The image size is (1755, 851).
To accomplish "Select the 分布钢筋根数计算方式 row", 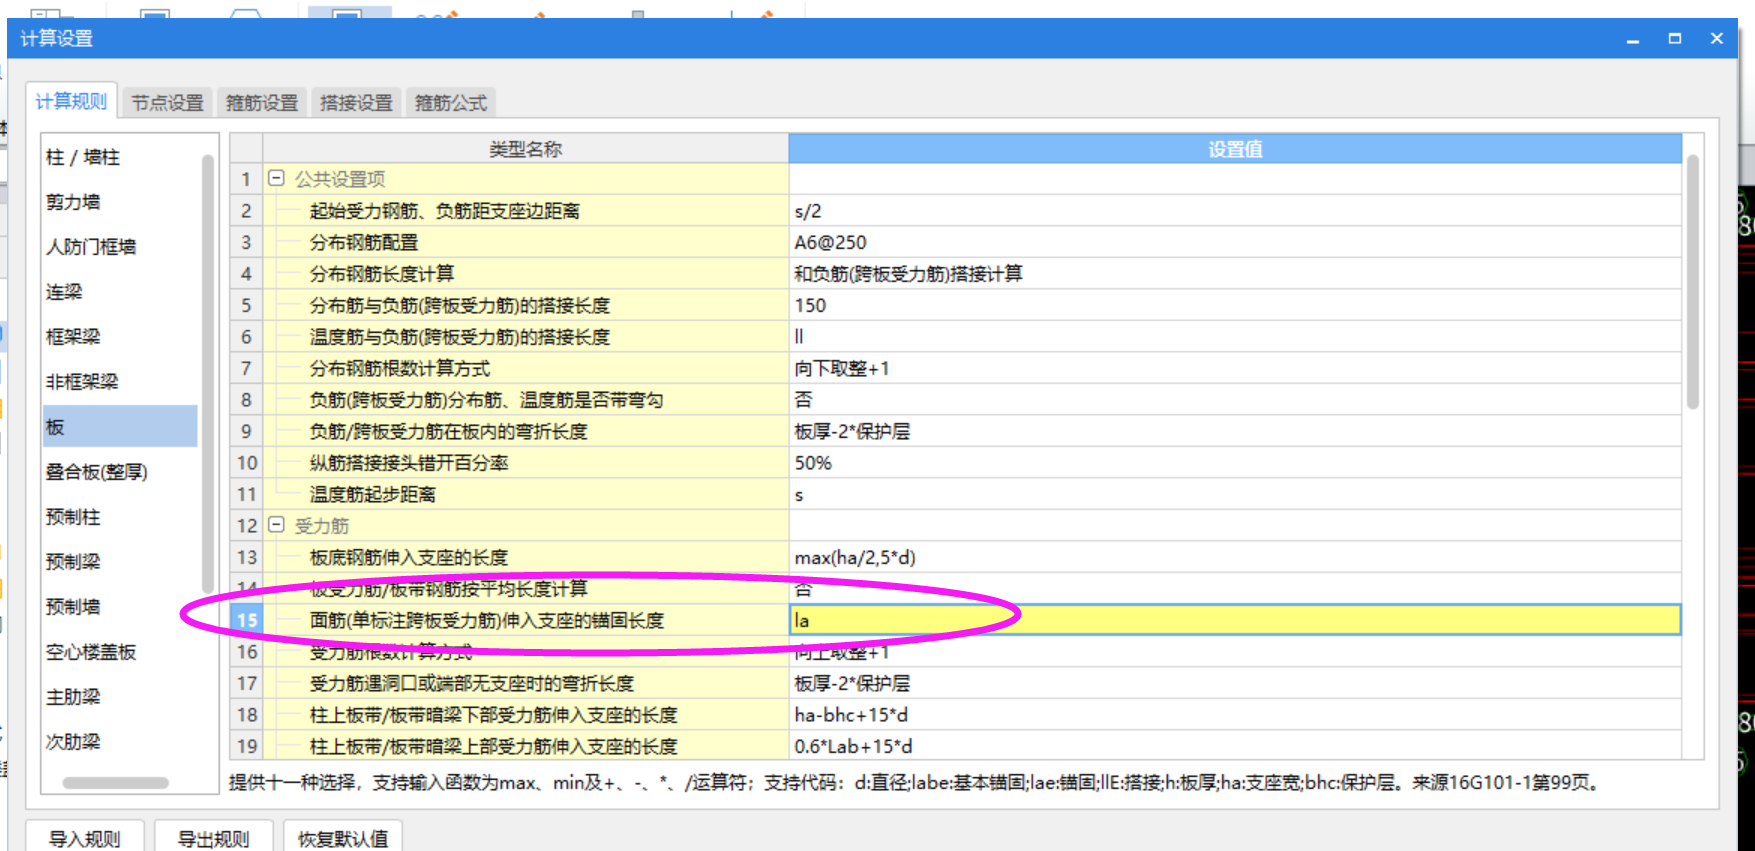I will point(526,368).
